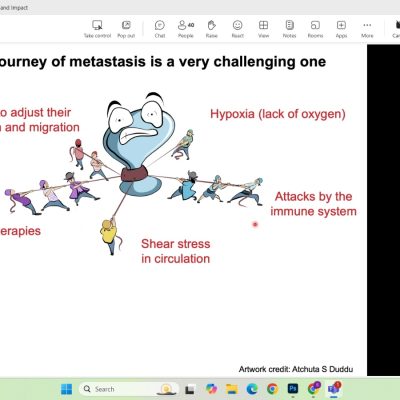
Task: Pop out the shared content window
Action: point(126,29)
